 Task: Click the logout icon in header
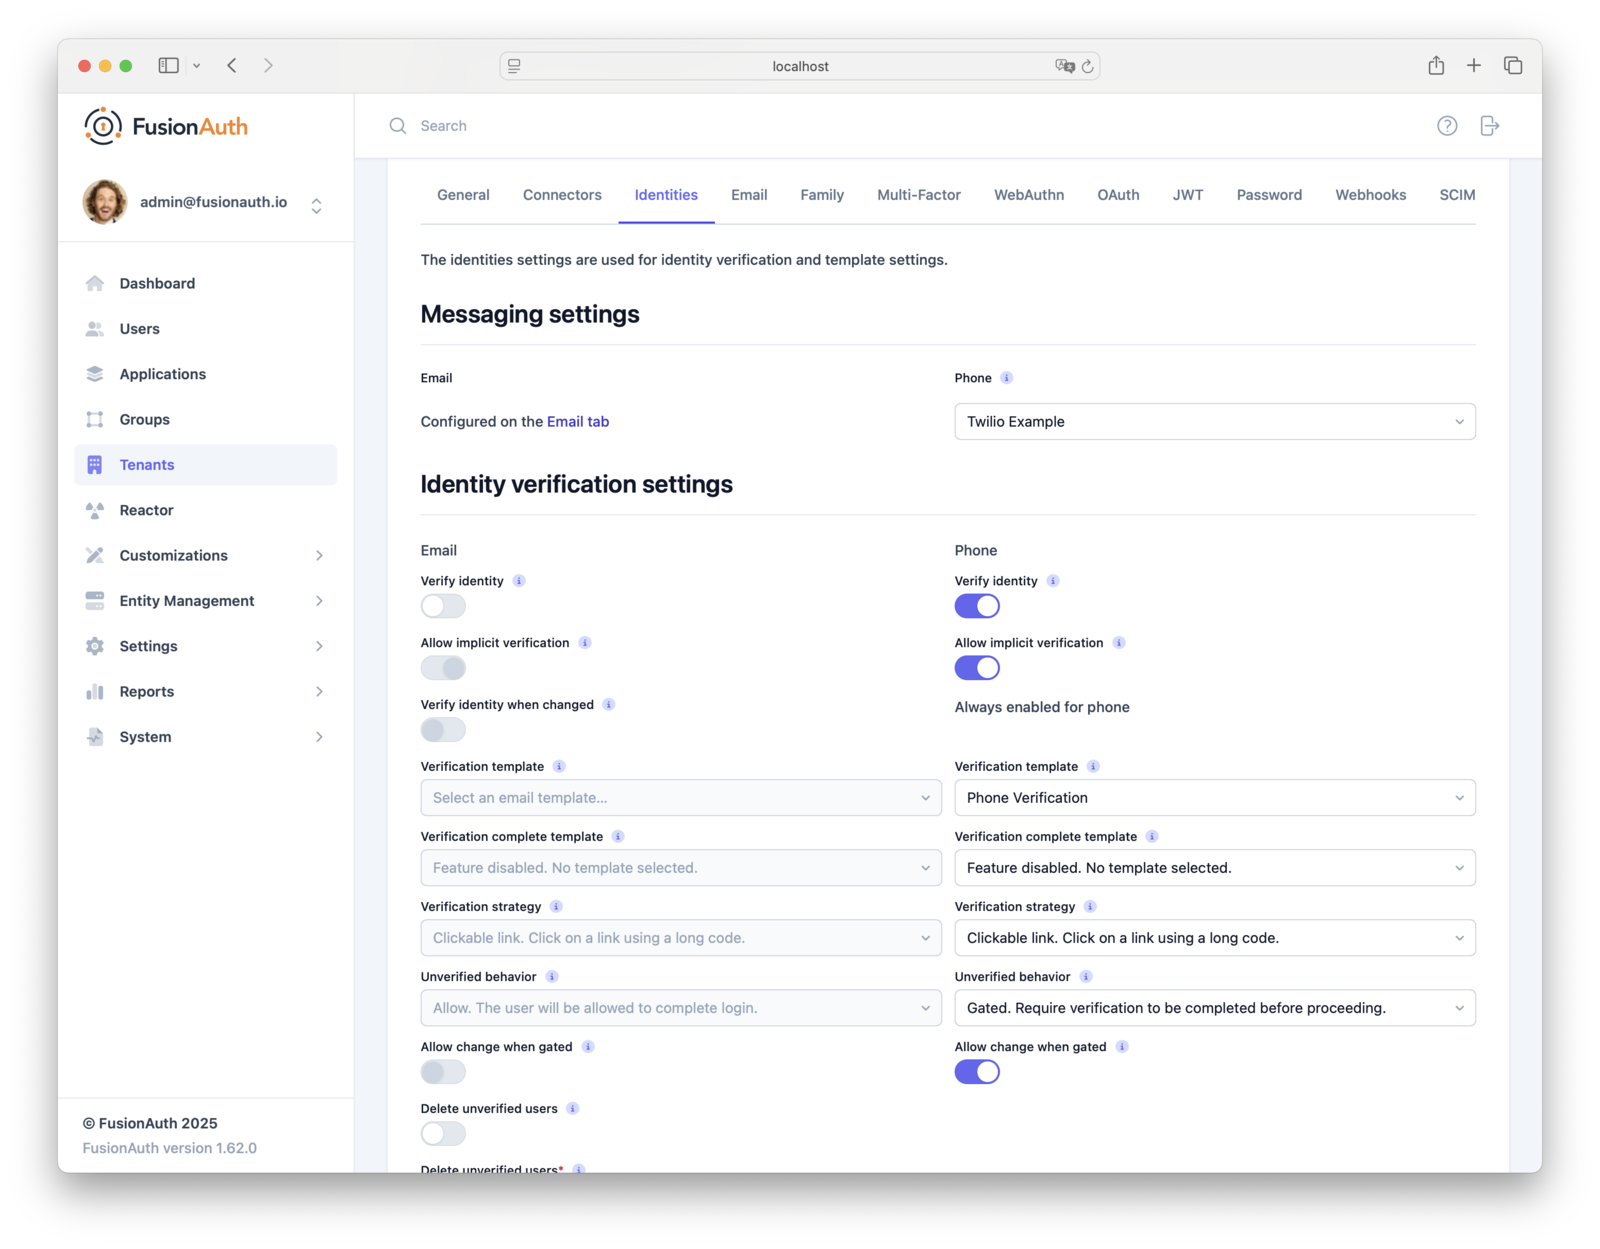click(1489, 126)
